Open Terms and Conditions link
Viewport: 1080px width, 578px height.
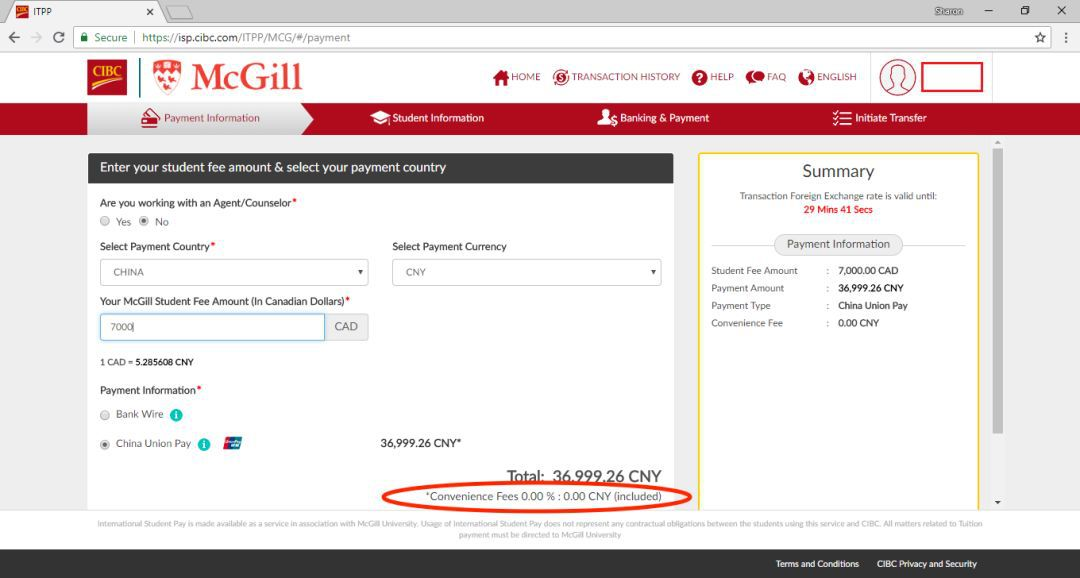[x=817, y=564]
